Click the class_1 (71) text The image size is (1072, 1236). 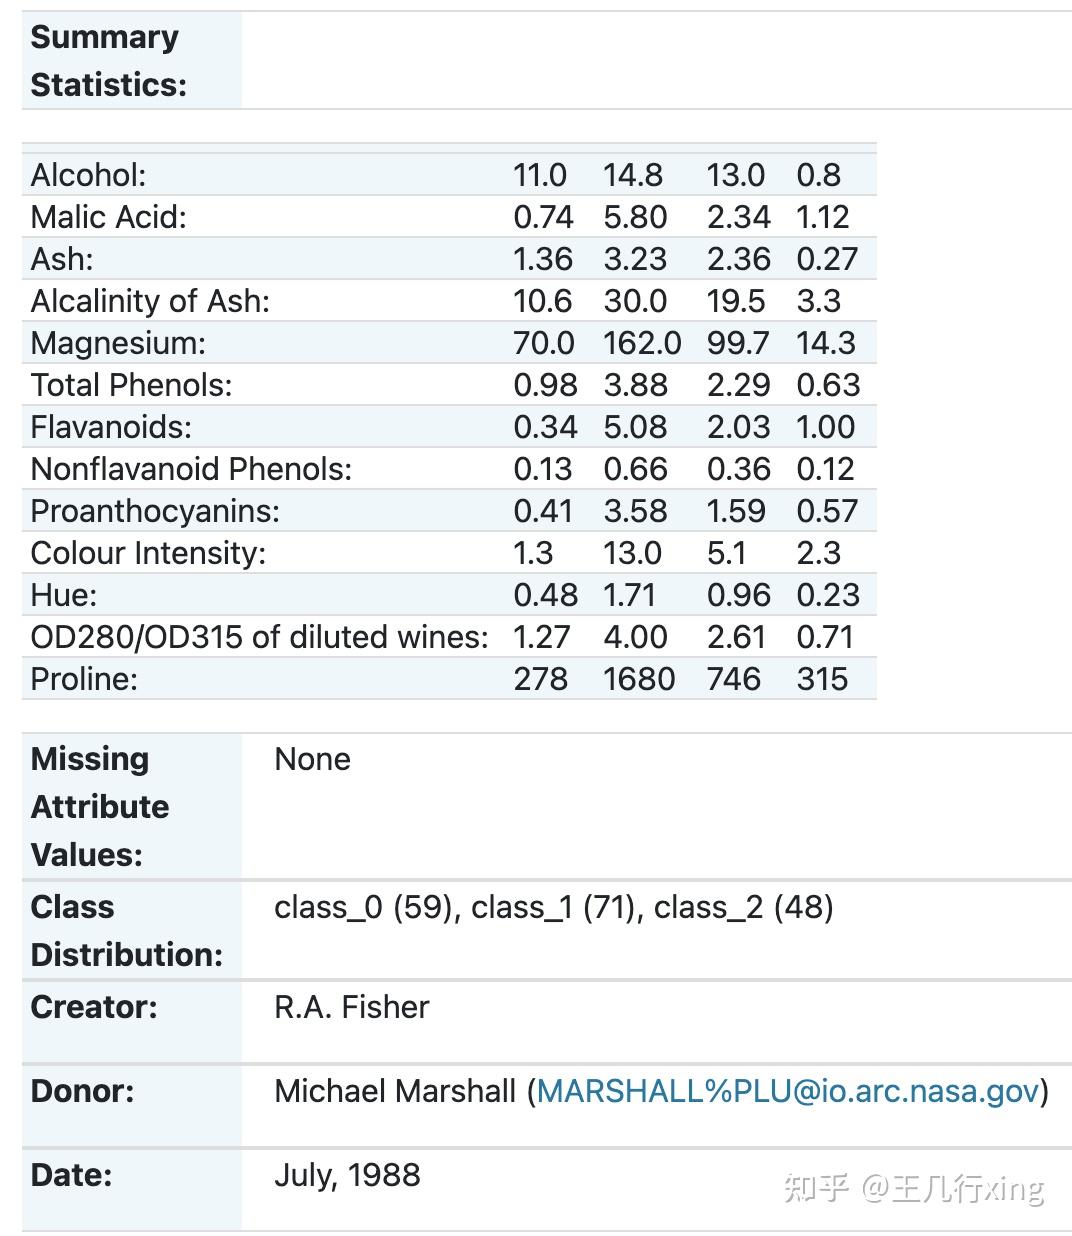coord(553,907)
